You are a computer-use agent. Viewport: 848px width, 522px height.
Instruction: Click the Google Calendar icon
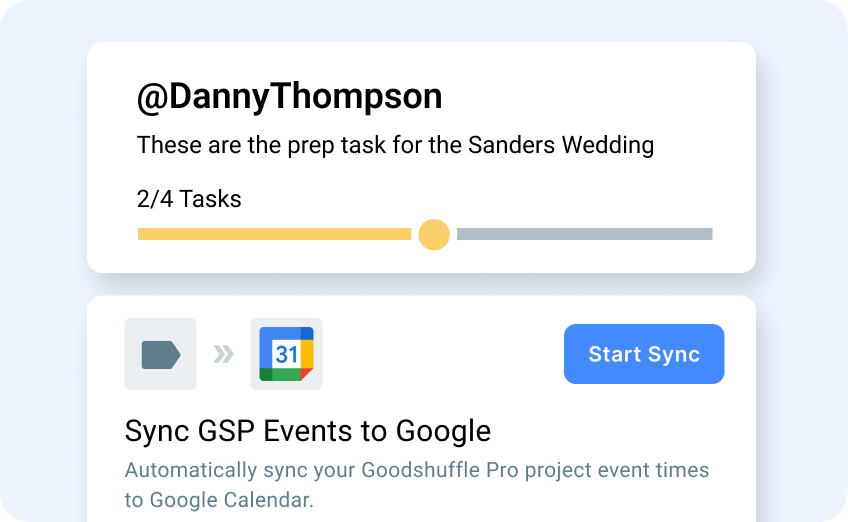click(x=286, y=354)
